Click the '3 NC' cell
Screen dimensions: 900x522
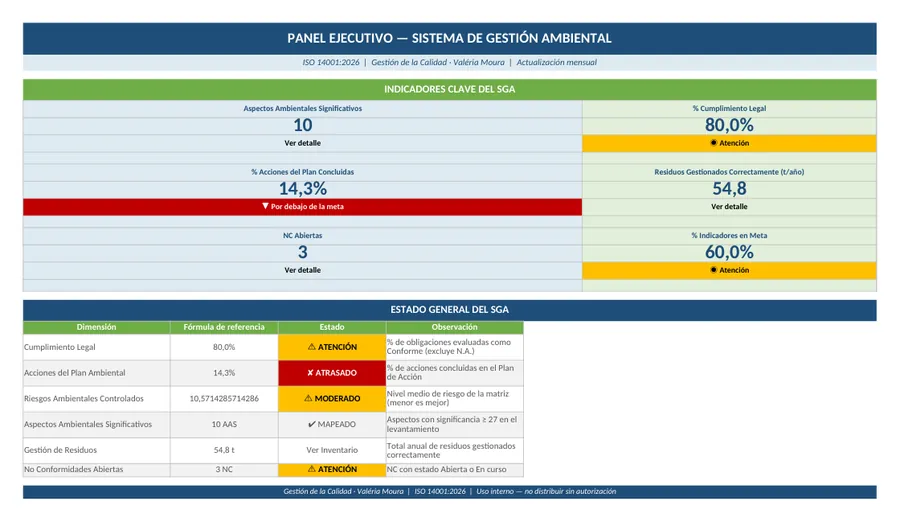click(224, 470)
